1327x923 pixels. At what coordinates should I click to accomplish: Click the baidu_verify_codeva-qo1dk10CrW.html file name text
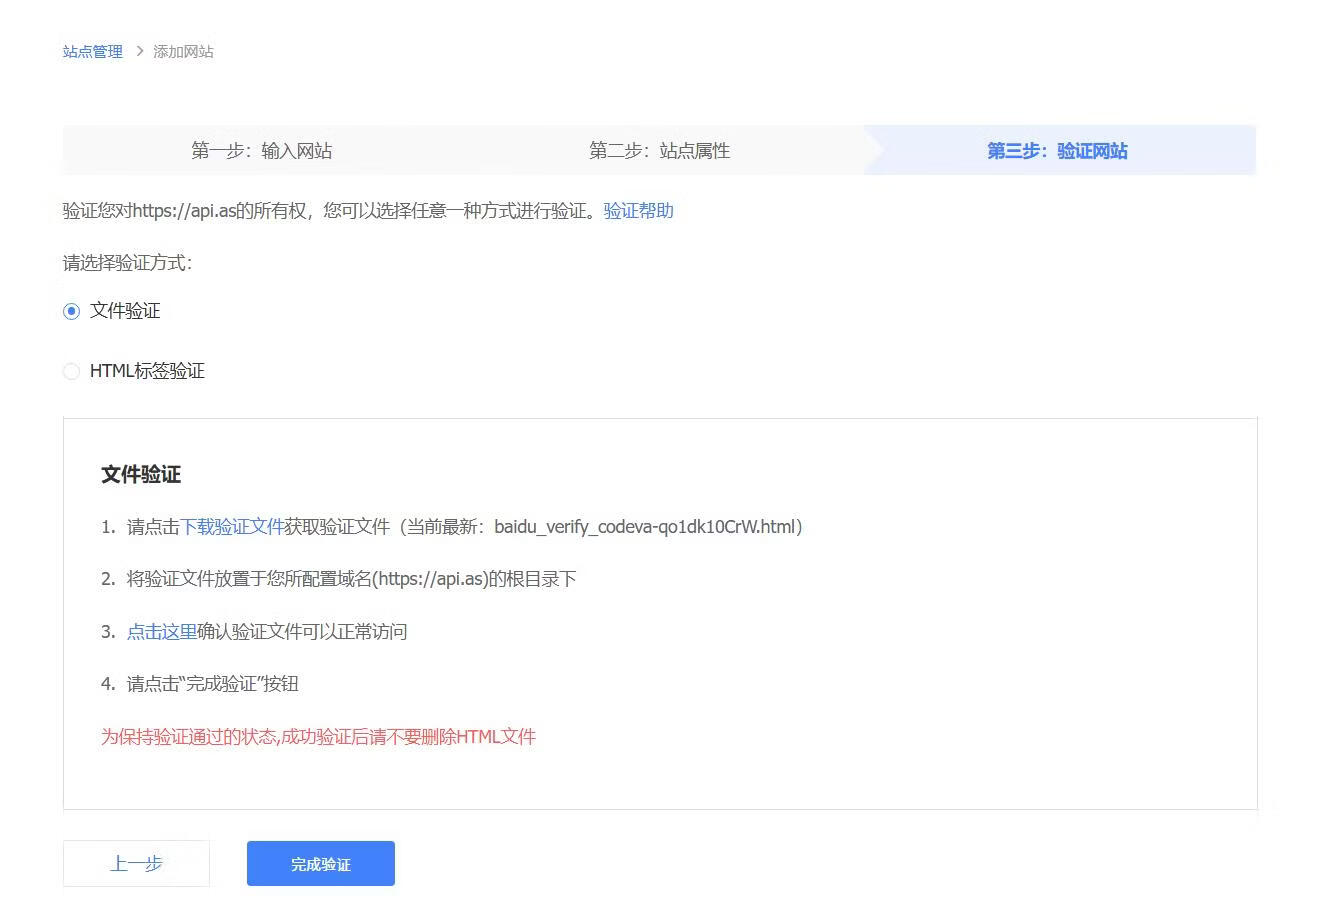645,527
